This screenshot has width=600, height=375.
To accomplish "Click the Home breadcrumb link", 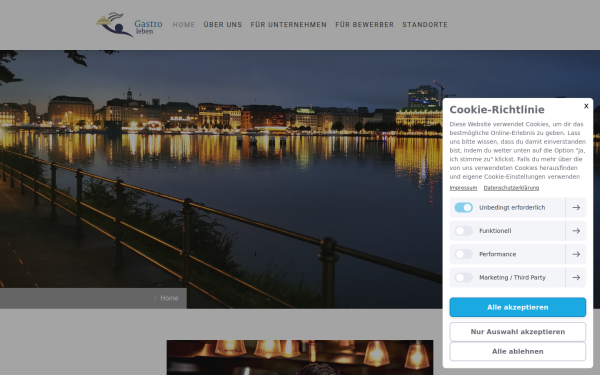I will tap(169, 298).
